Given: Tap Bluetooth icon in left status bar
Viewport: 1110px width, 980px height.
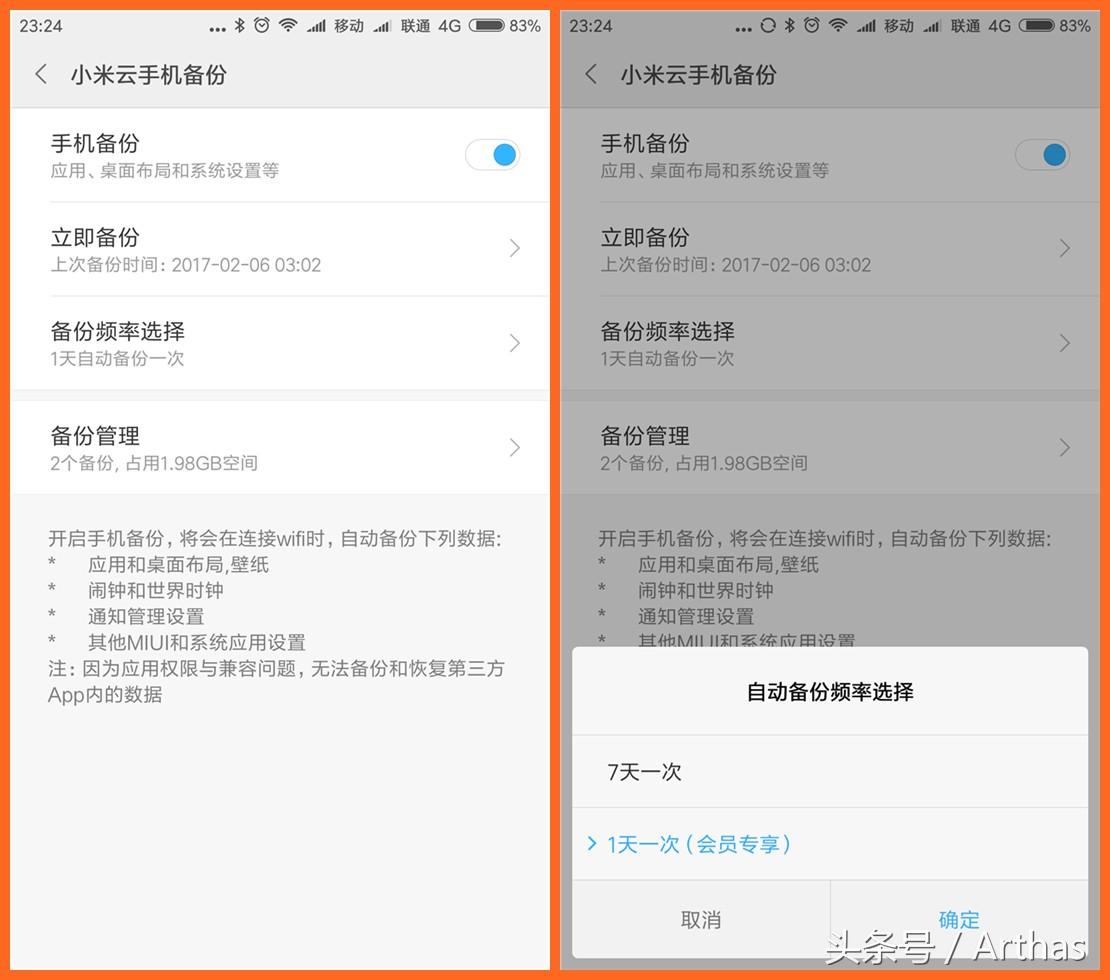Looking at the screenshot, I should point(239,25).
